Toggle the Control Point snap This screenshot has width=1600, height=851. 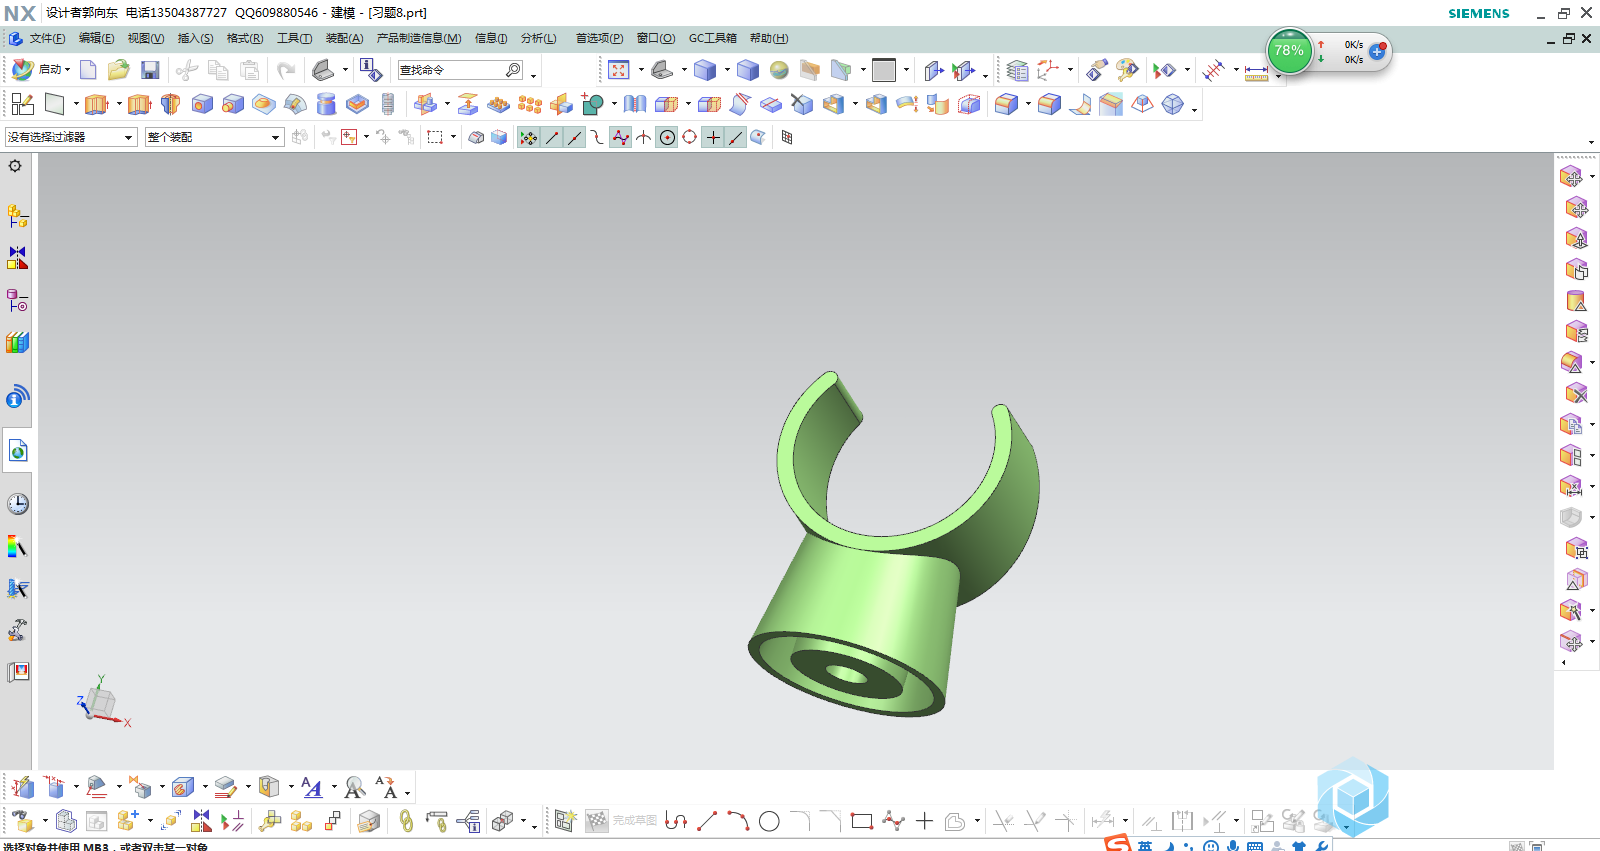click(598, 137)
